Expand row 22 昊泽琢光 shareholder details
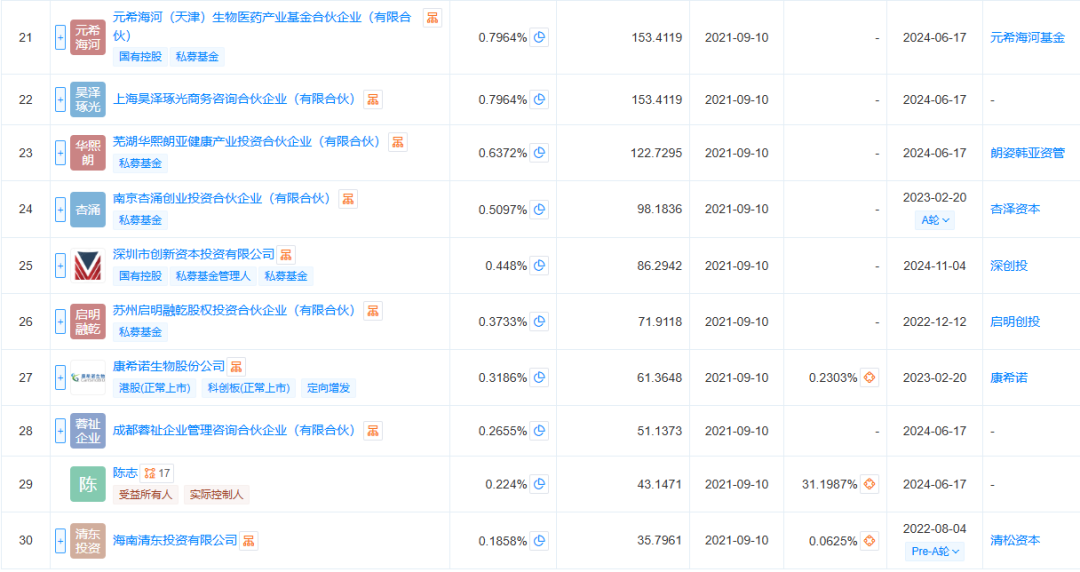 pos(60,99)
